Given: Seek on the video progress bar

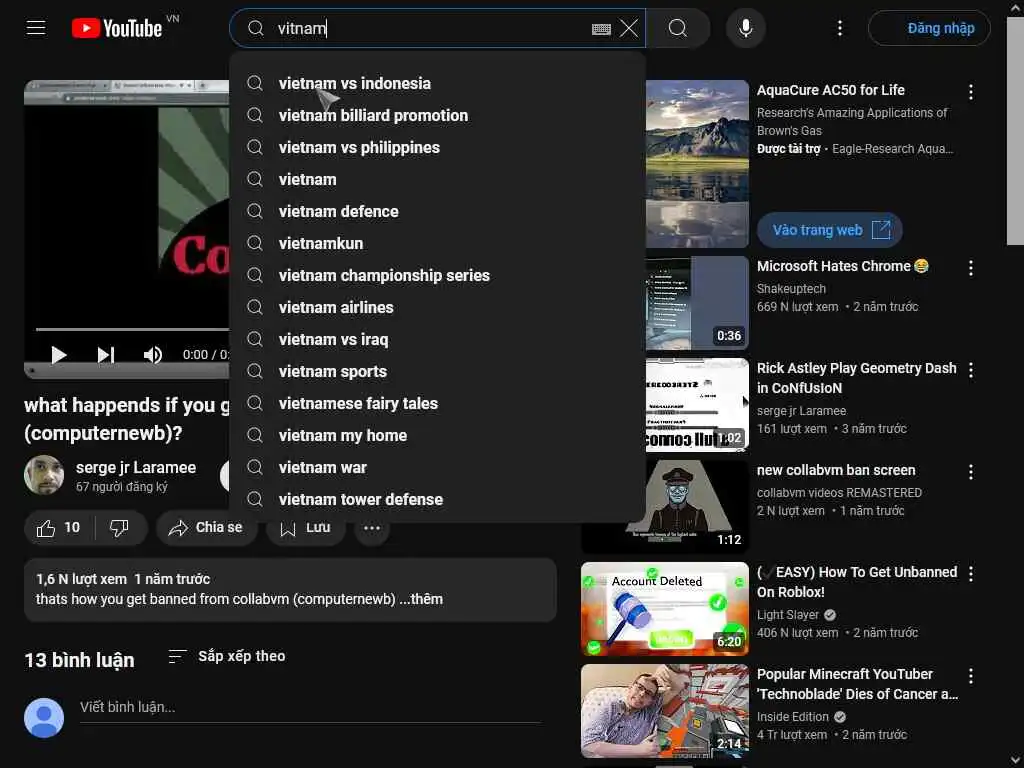Looking at the screenshot, I should click(133, 329).
